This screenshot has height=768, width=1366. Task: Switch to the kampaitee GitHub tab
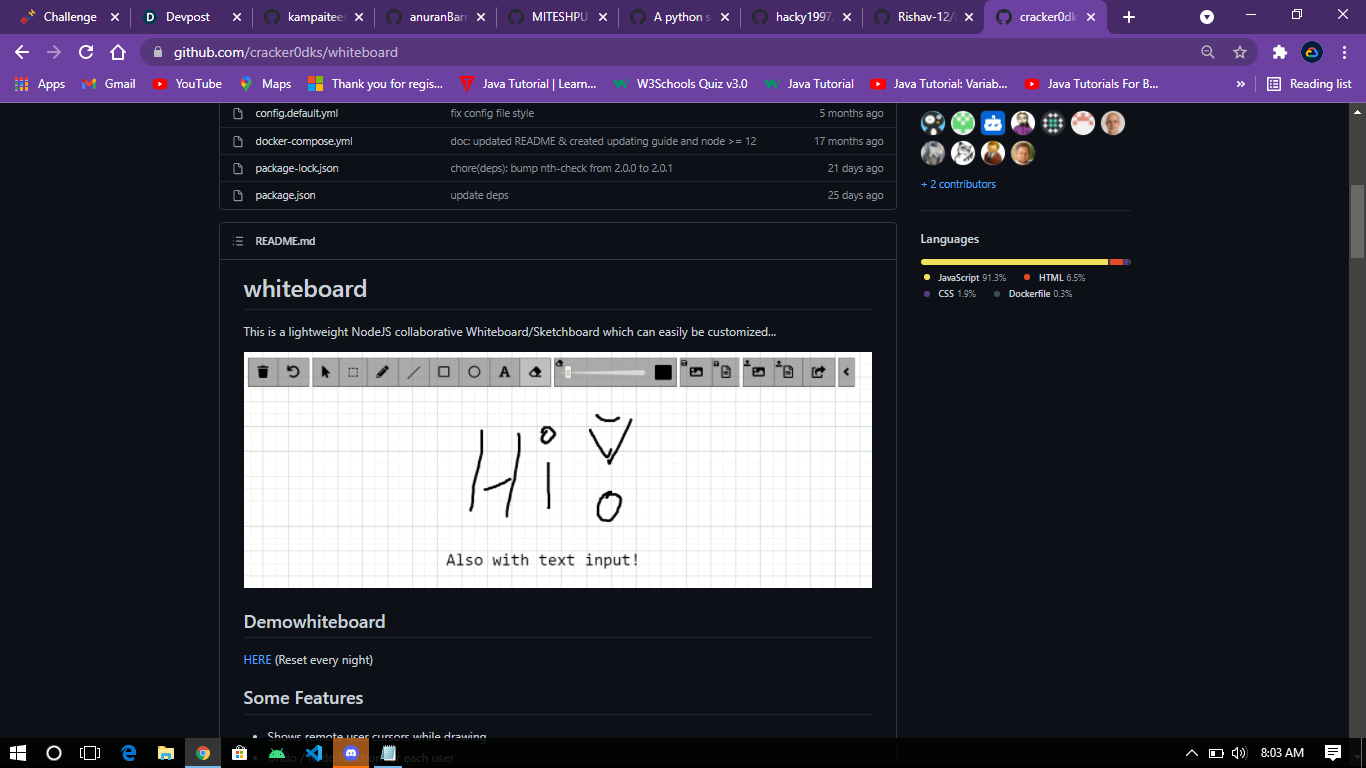pos(313,17)
